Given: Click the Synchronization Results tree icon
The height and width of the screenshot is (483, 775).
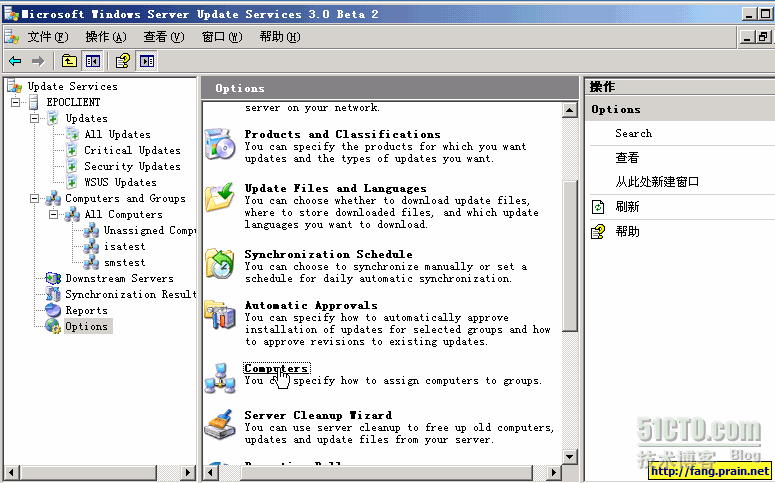Looking at the screenshot, I should [53, 294].
